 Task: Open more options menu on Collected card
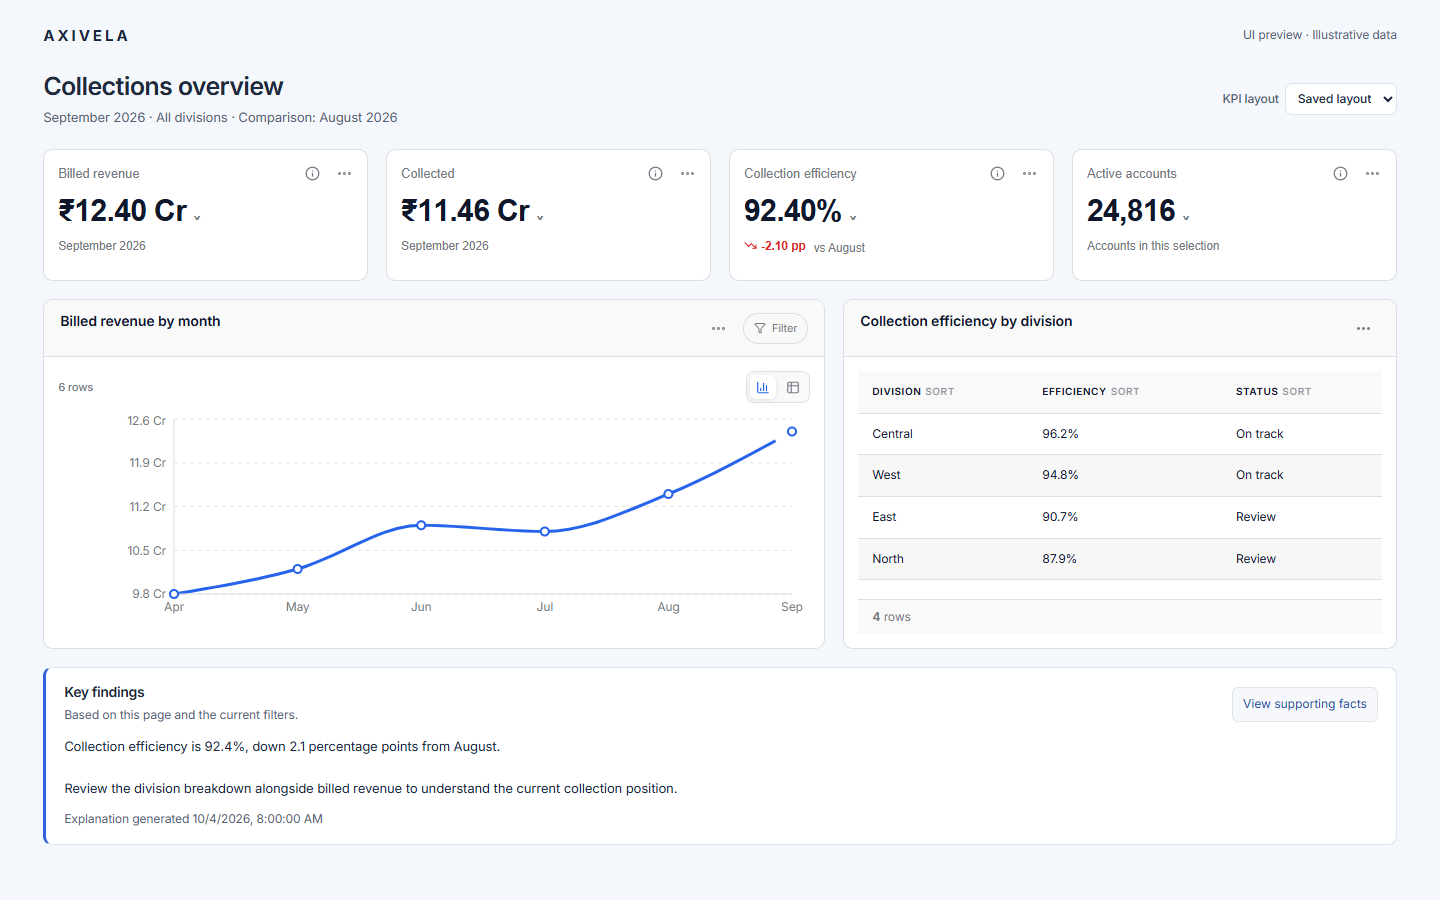[x=687, y=174]
